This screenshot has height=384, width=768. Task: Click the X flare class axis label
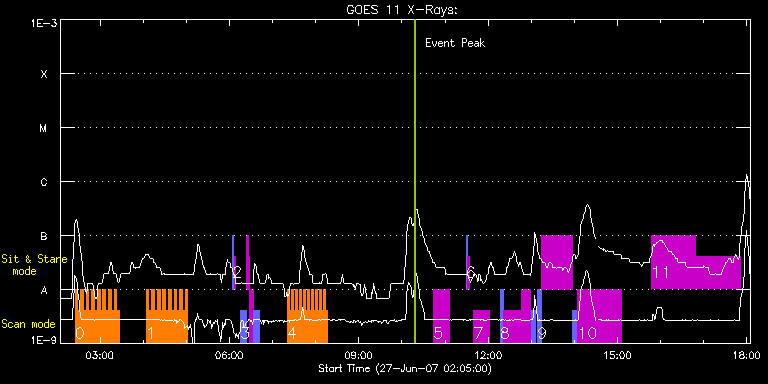click(x=44, y=74)
